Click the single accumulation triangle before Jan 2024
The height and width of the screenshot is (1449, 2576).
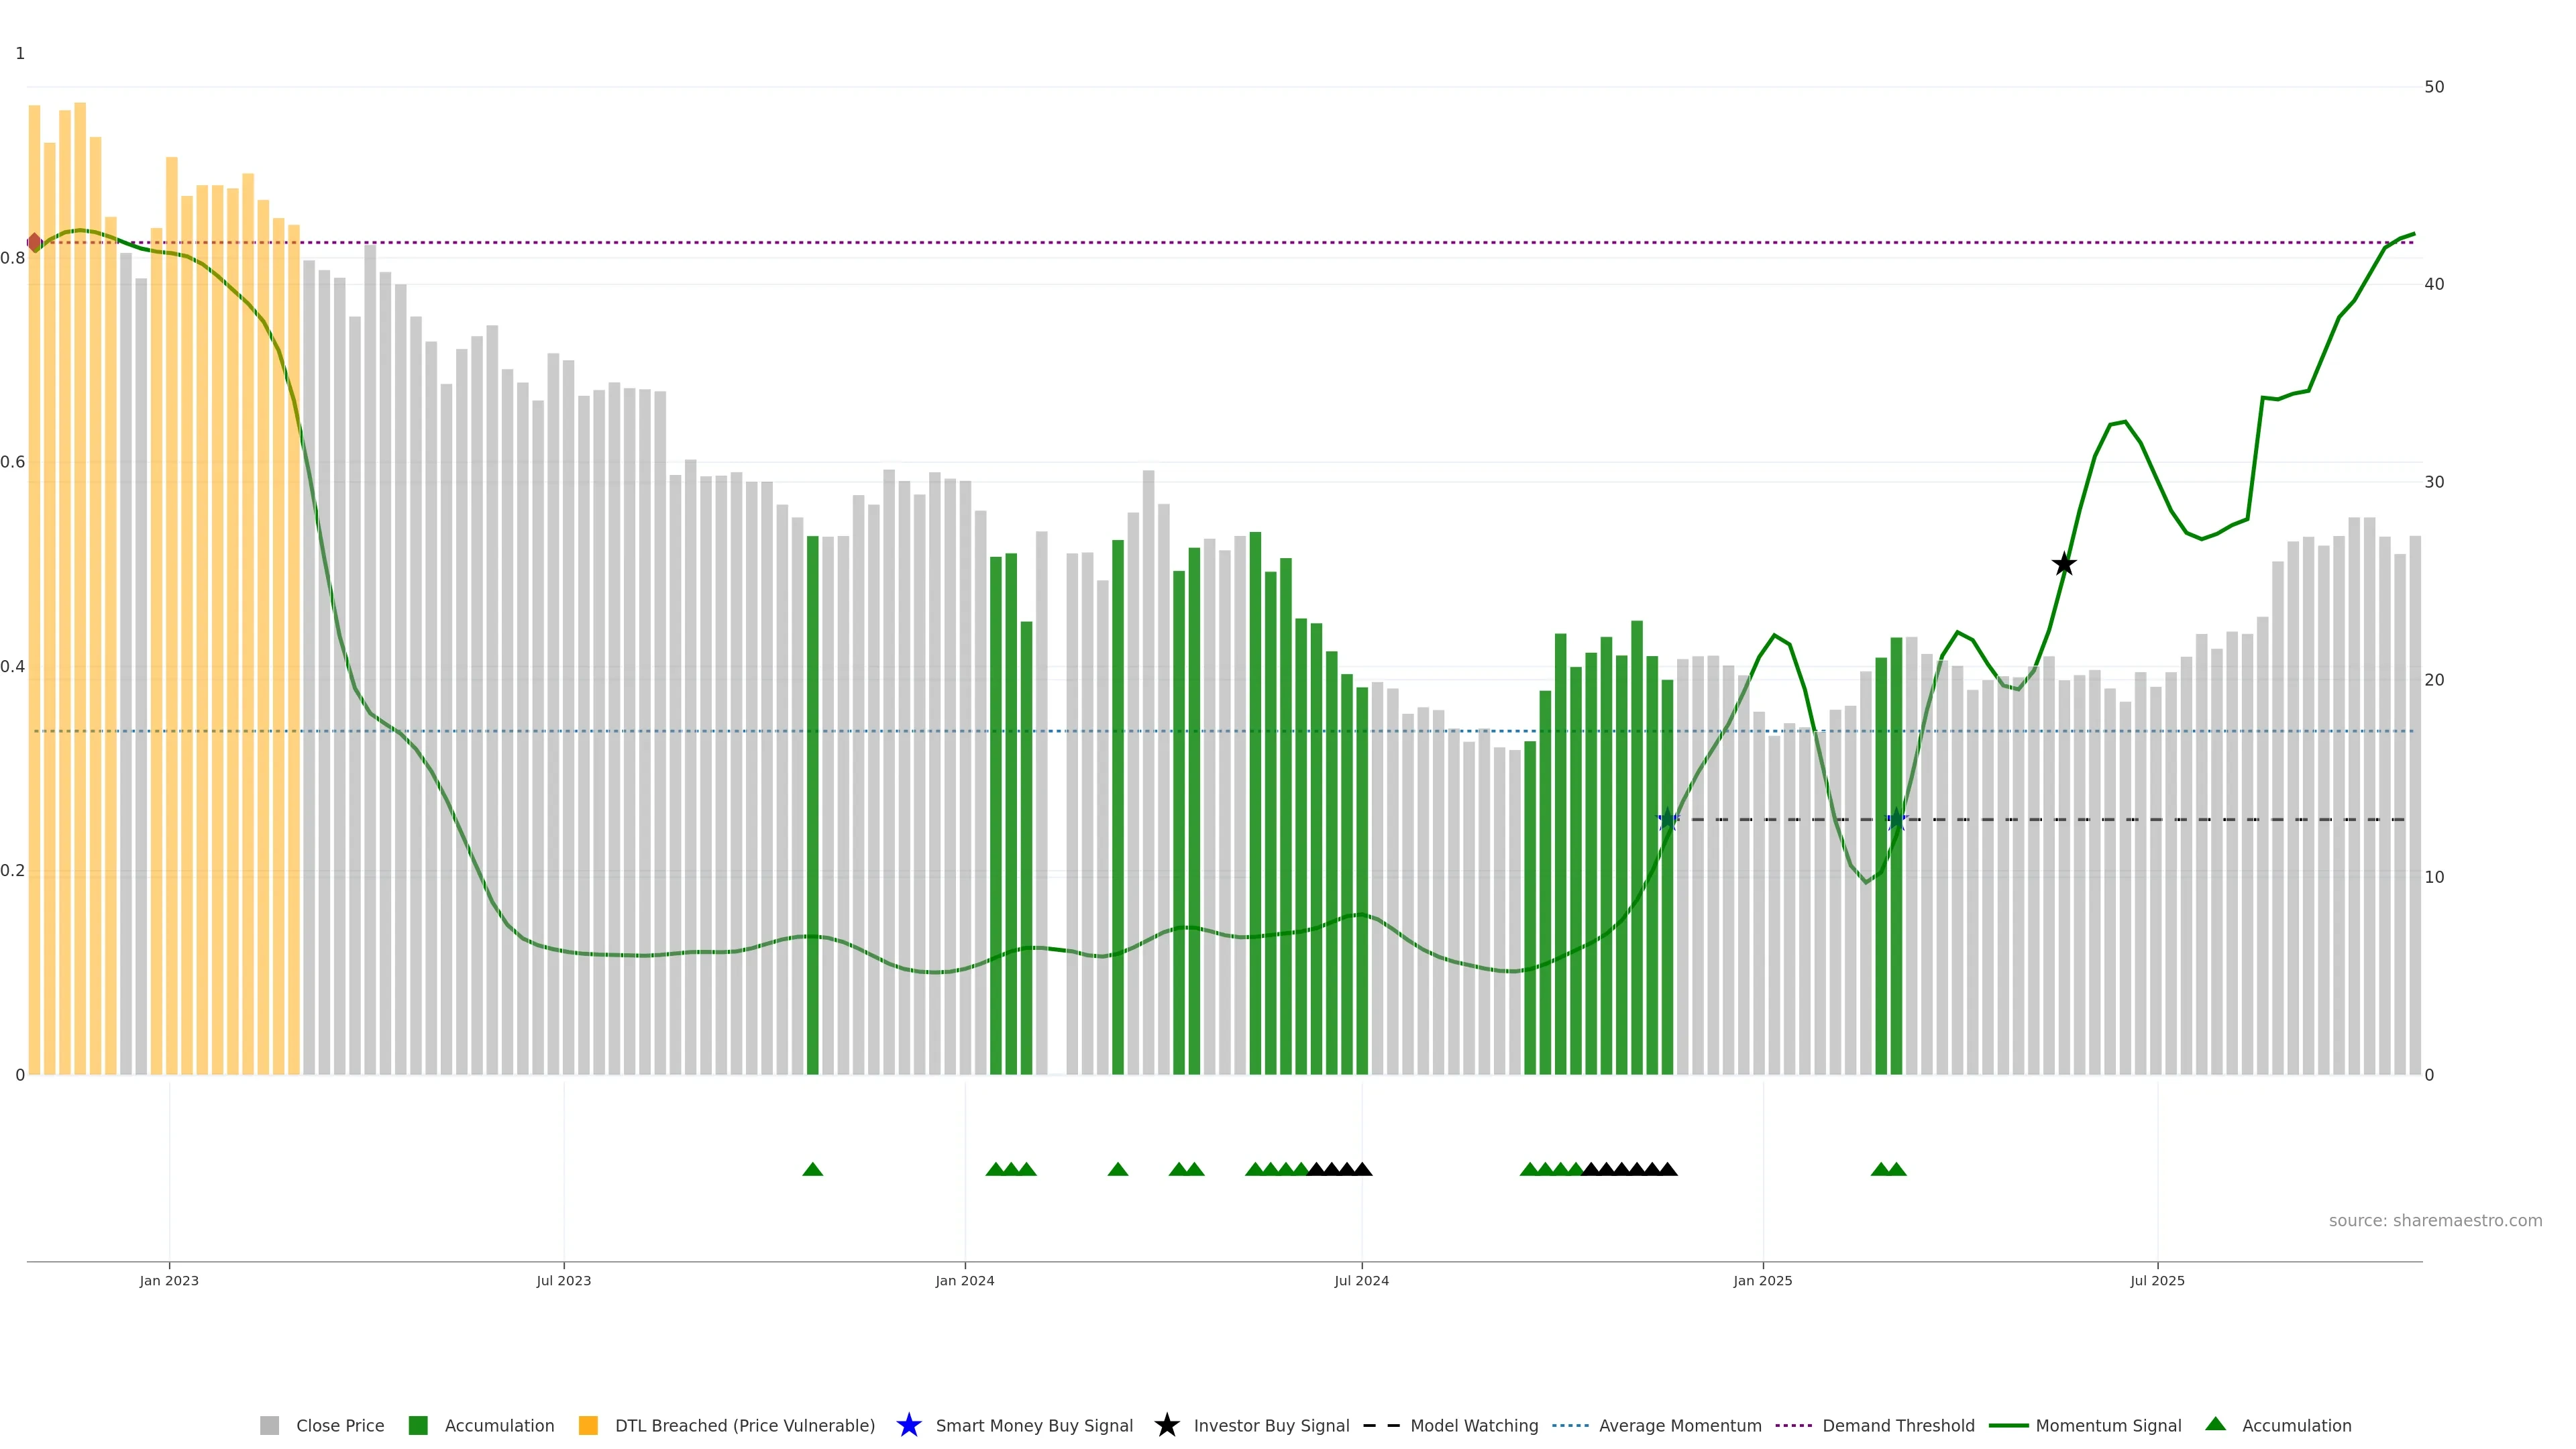point(812,1169)
